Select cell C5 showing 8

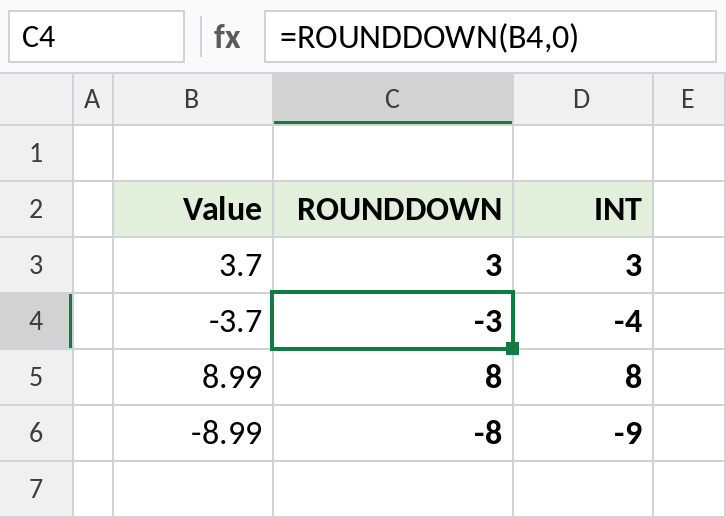(393, 377)
